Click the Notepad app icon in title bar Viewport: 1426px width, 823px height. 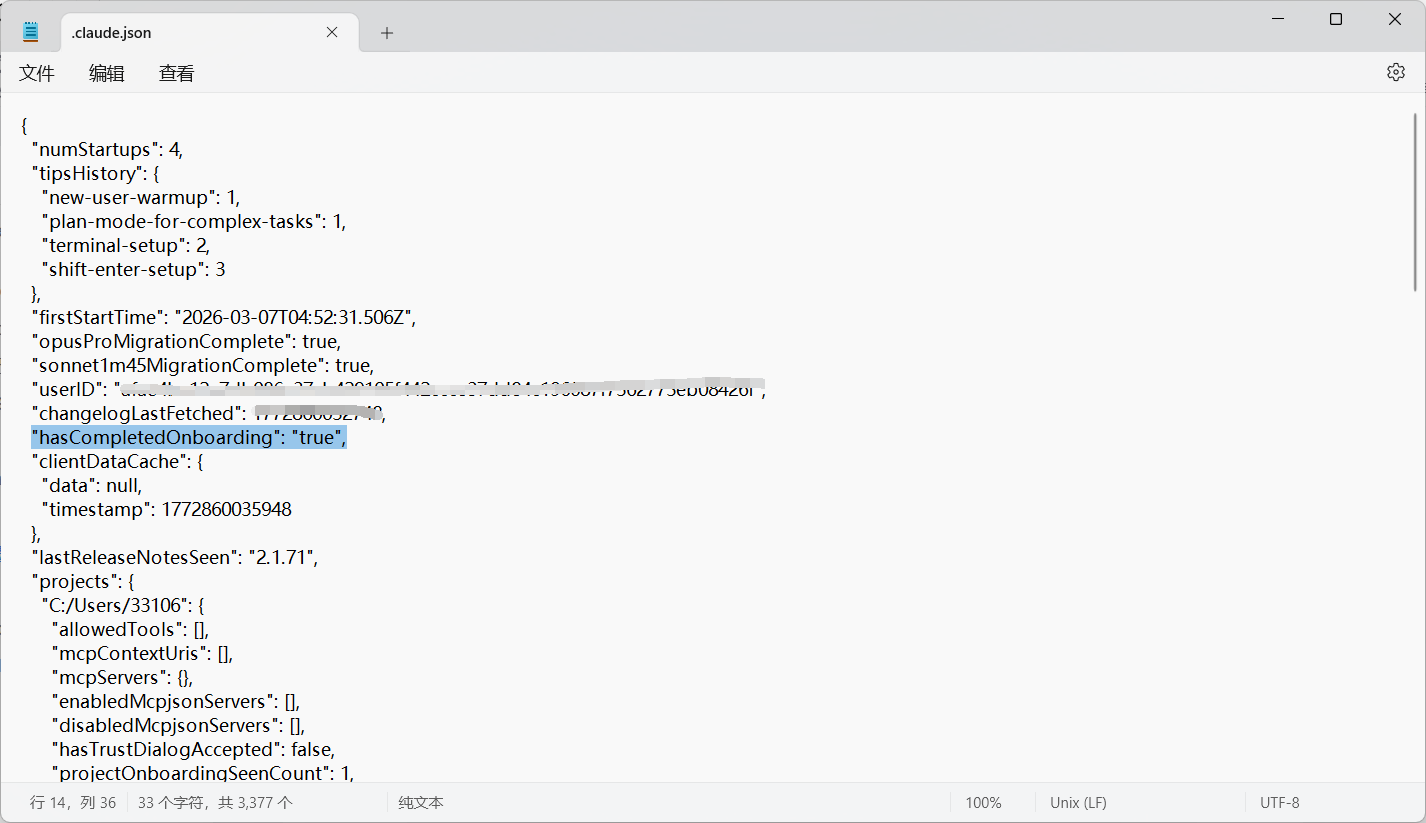30,32
